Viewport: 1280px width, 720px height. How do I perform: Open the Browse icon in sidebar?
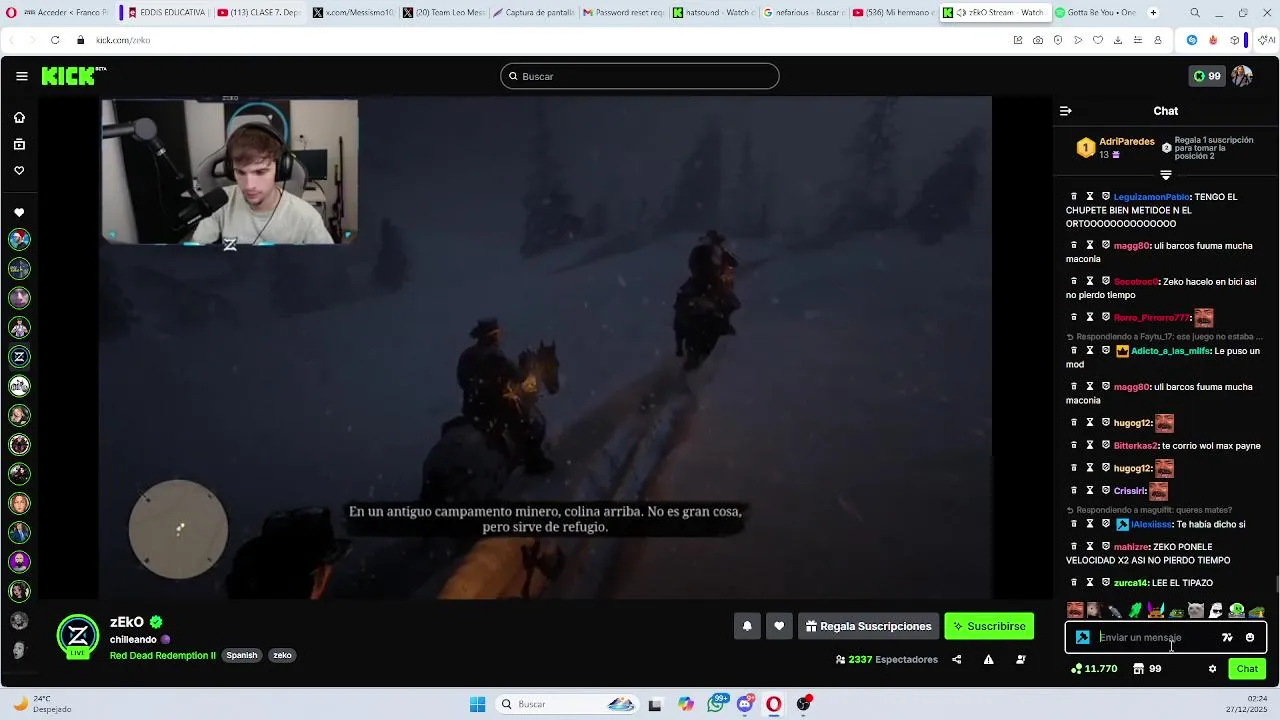click(x=19, y=144)
